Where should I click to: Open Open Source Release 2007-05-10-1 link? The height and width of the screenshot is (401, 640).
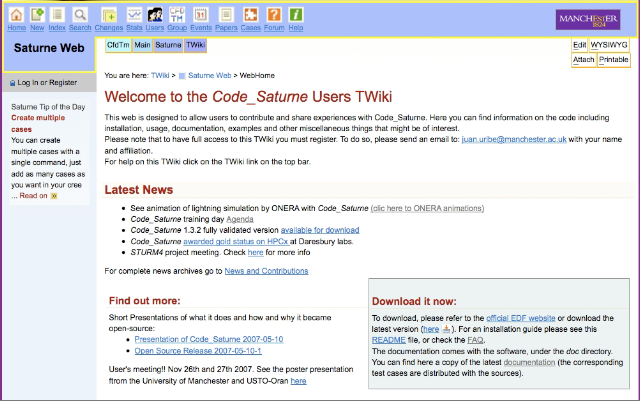click(198, 351)
